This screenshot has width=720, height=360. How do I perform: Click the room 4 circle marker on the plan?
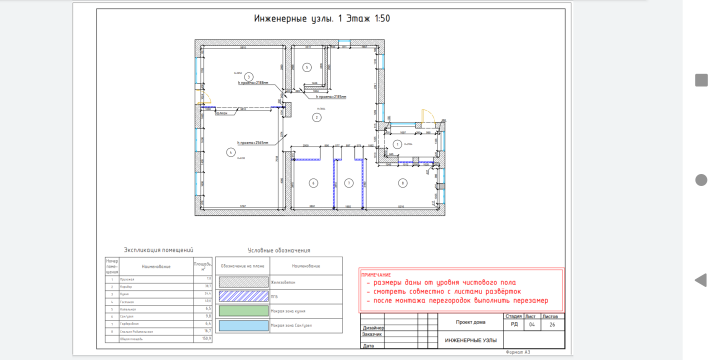coord(231,152)
